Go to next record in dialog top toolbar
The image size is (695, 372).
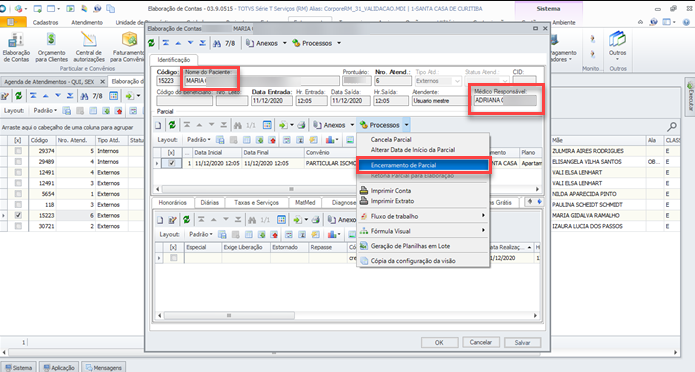click(191, 43)
